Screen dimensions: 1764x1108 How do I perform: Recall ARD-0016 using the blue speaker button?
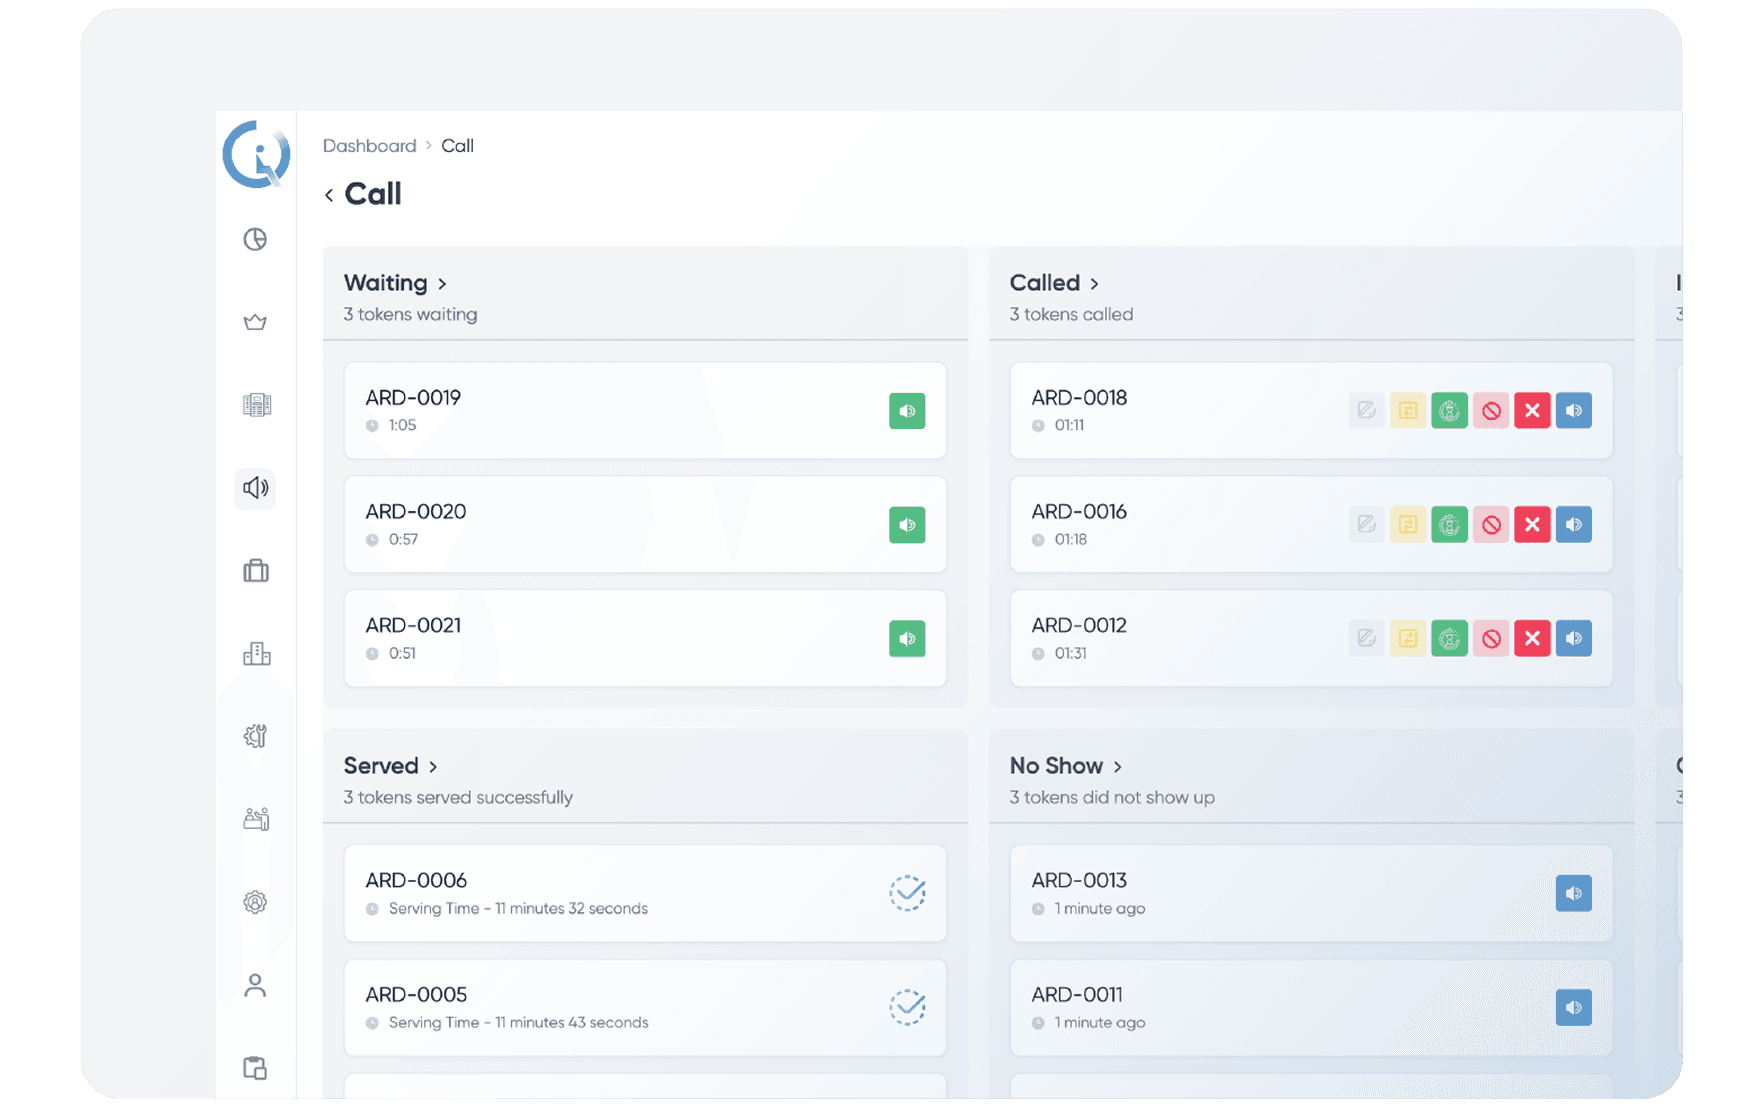point(1573,525)
